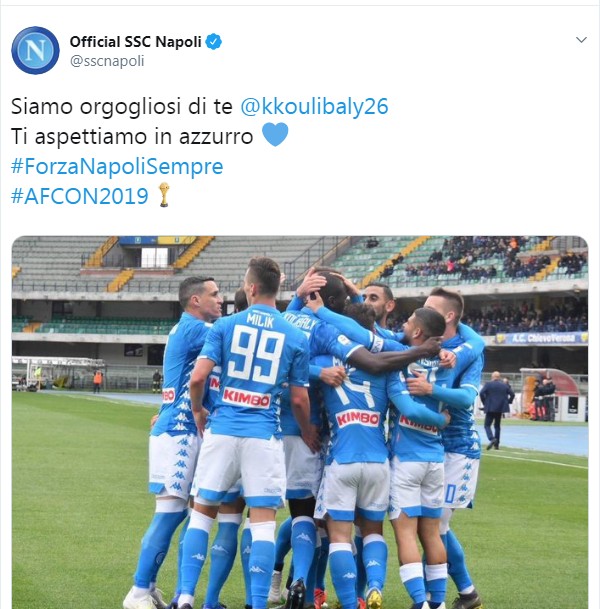
Task: Open the SSC Napoli profile avatar
Action: [x=35, y=50]
